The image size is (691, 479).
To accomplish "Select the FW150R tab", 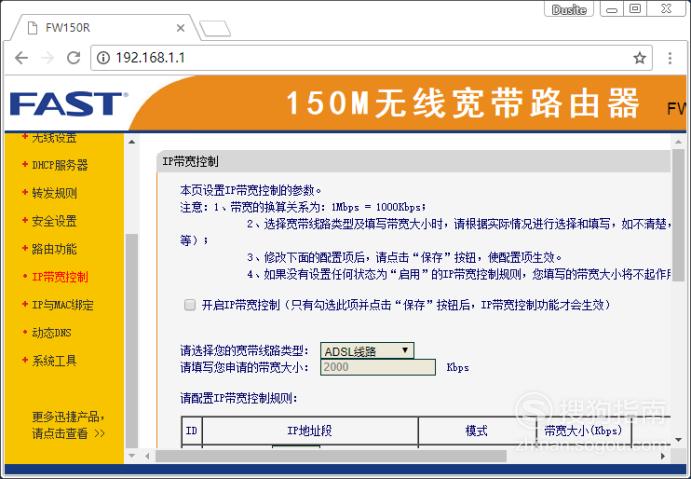I will pyautogui.click(x=104, y=28).
